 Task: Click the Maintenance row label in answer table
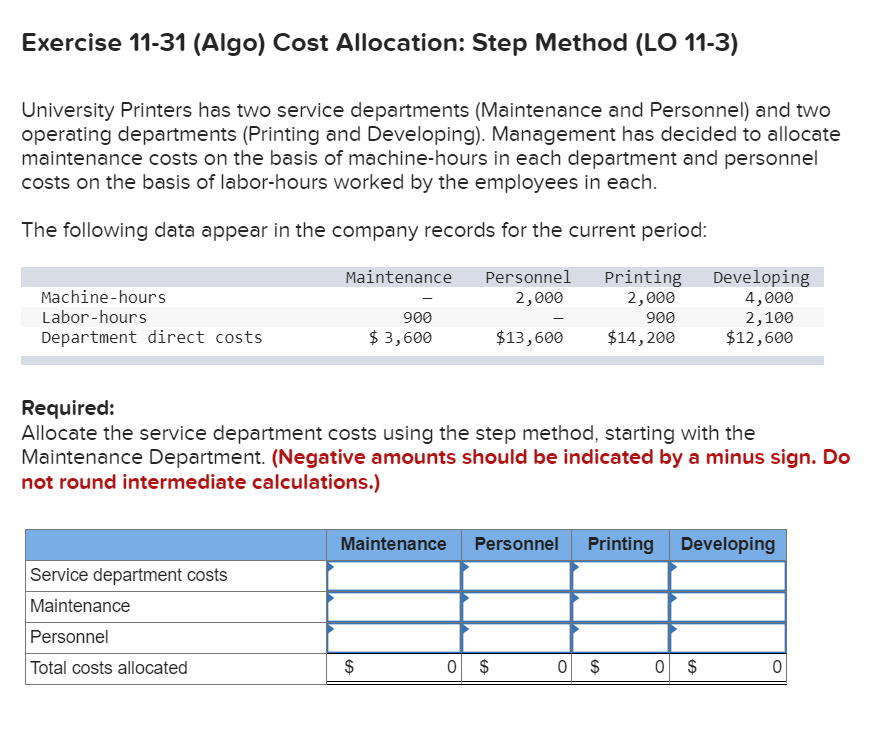pos(66,606)
